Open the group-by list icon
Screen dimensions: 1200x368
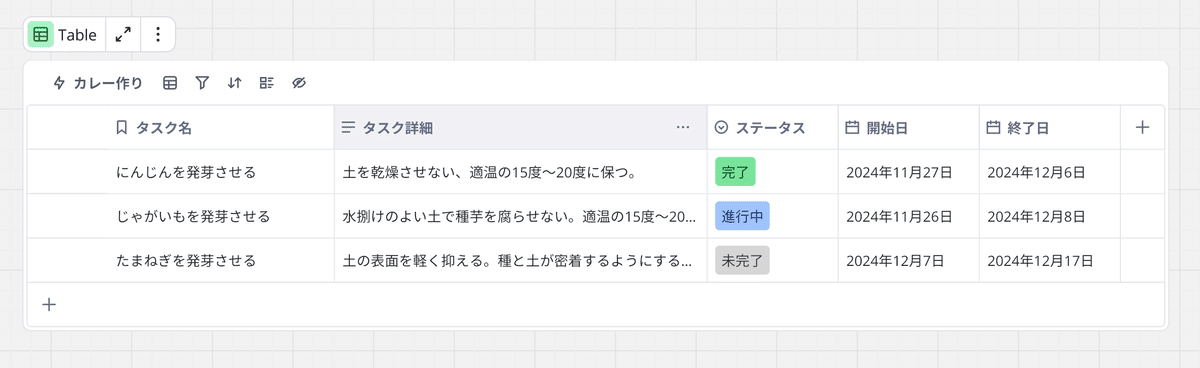tap(266, 83)
